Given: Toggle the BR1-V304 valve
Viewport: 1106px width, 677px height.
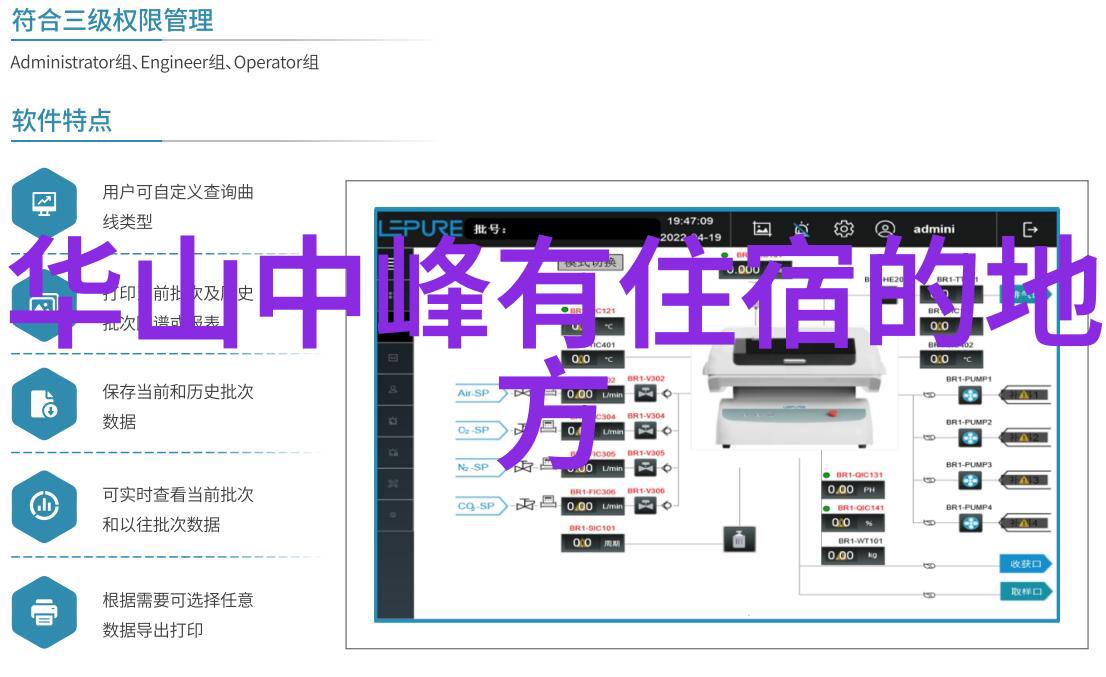Looking at the screenshot, I should click(645, 431).
